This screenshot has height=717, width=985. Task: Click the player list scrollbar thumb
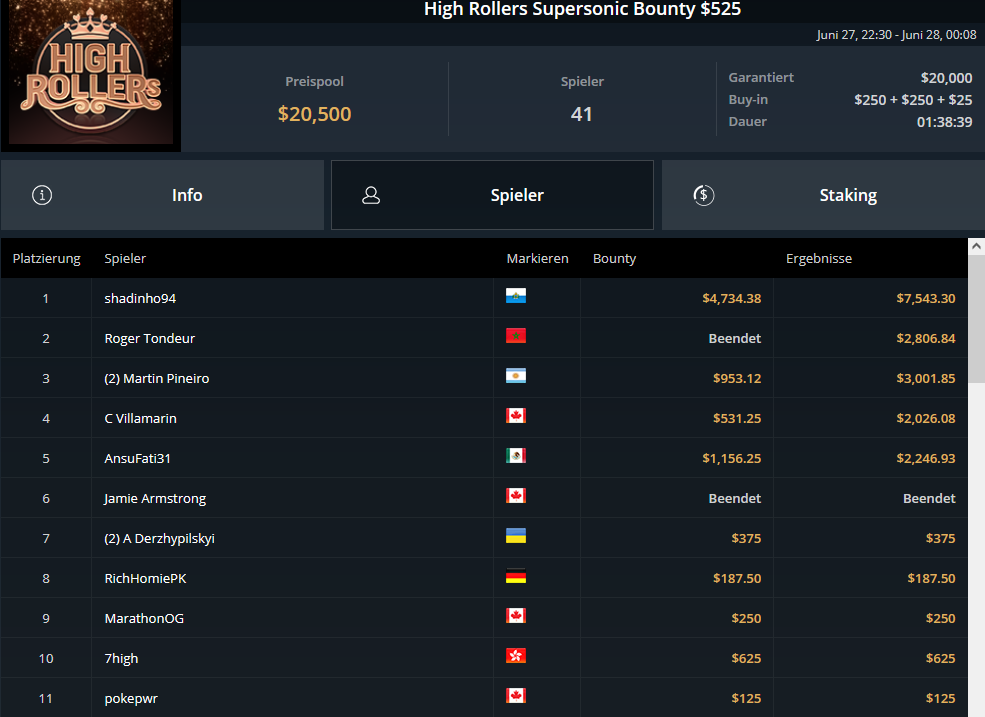976,318
